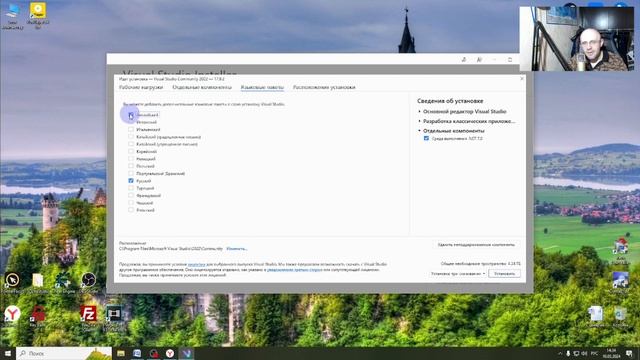Check Португальский (Бразилия) language pack
Screen dimensions: 640x360
(x=131, y=173)
